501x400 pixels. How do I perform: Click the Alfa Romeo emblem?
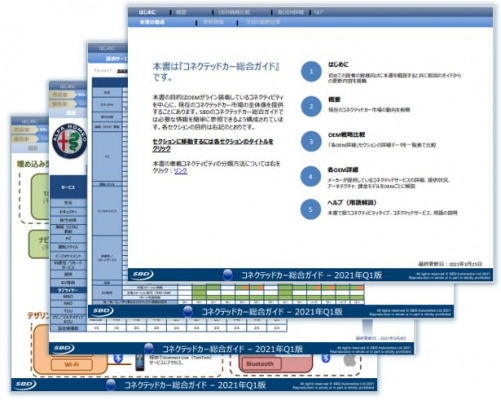click(70, 141)
